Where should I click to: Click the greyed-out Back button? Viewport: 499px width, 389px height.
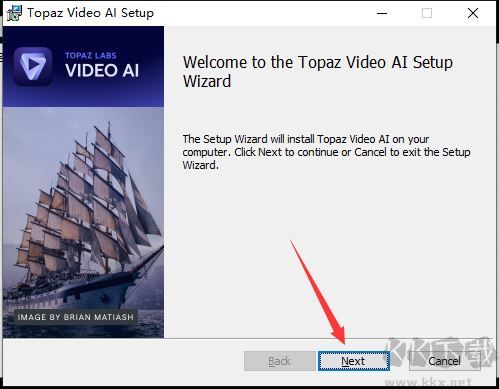pos(280,361)
